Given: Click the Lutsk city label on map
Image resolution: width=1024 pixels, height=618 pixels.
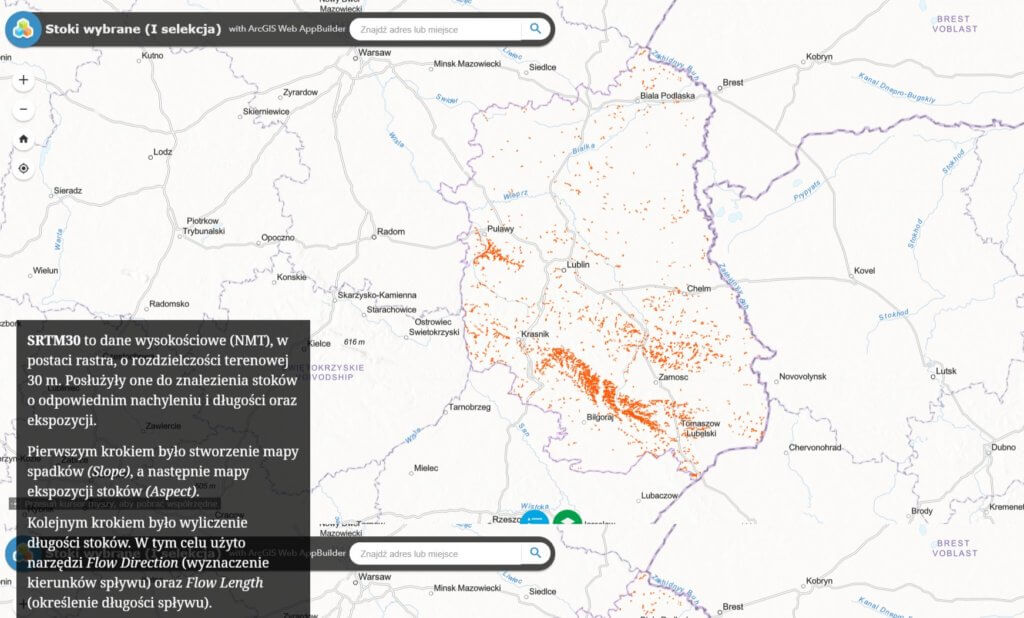Looking at the screenshot, I should 946,371.
